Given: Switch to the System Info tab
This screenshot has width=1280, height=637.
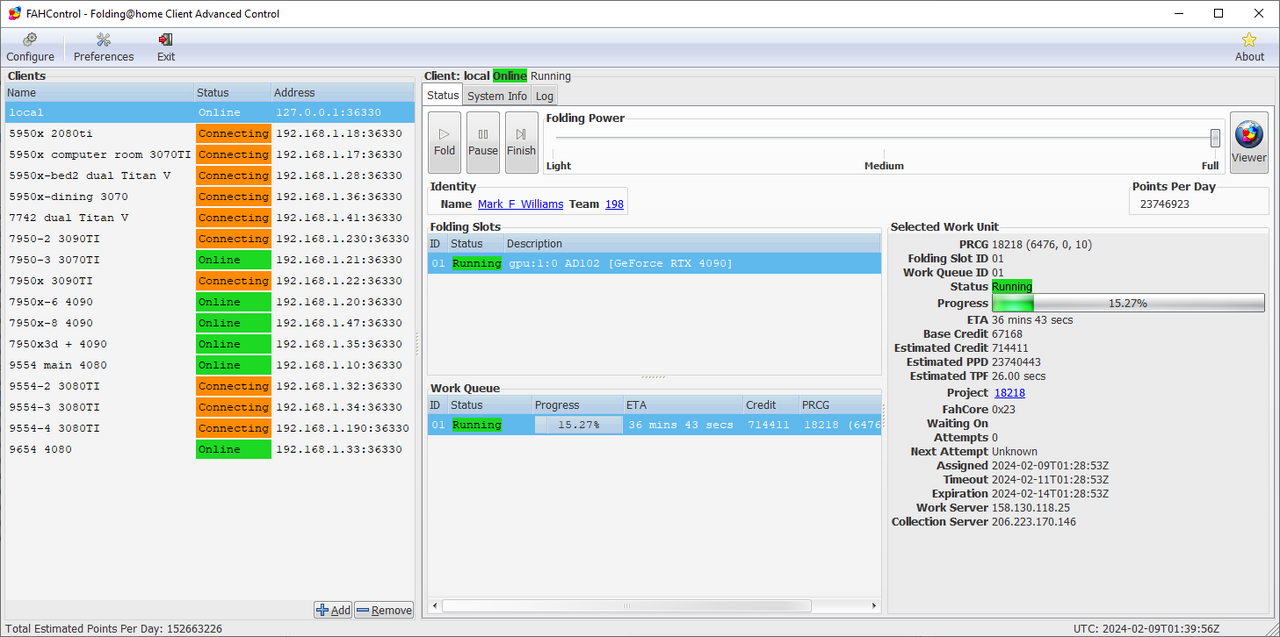Looking at the screenshot, I should click(x=496, y=96).
